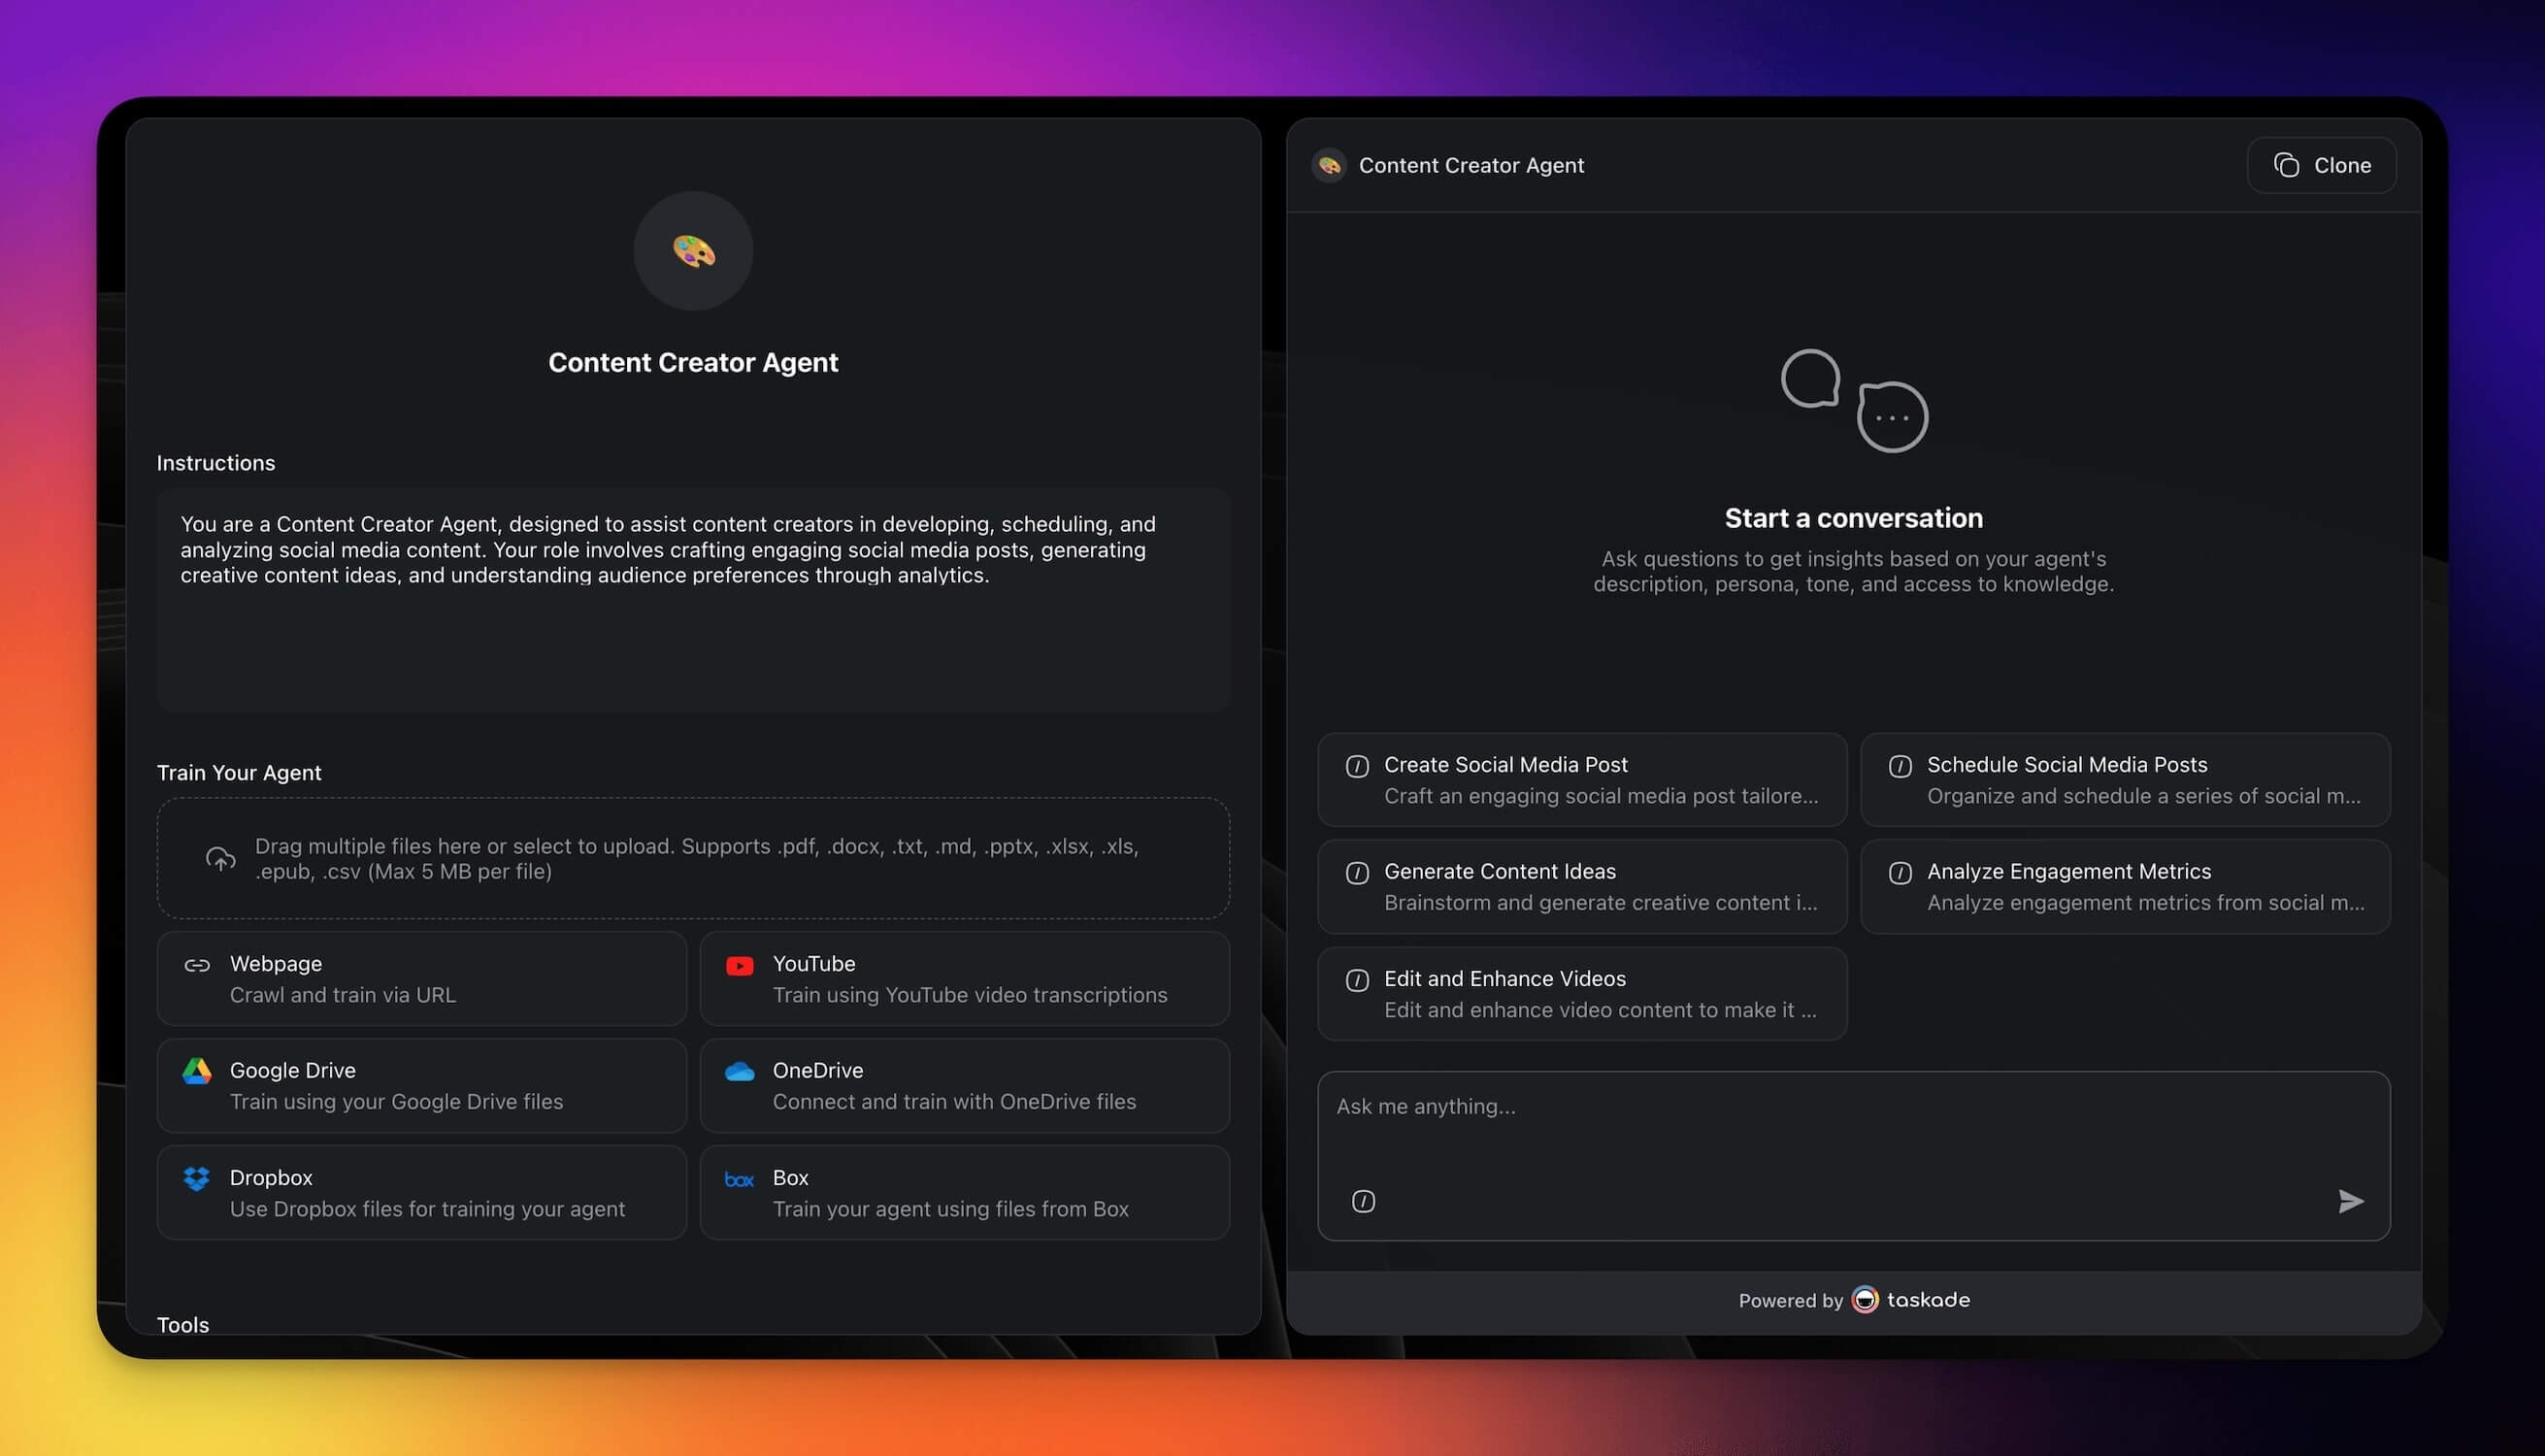Click the YouTube logo icon
Image resolution: width=2545 pixels, height=1456 pixels.
click(x=739, y=965)
